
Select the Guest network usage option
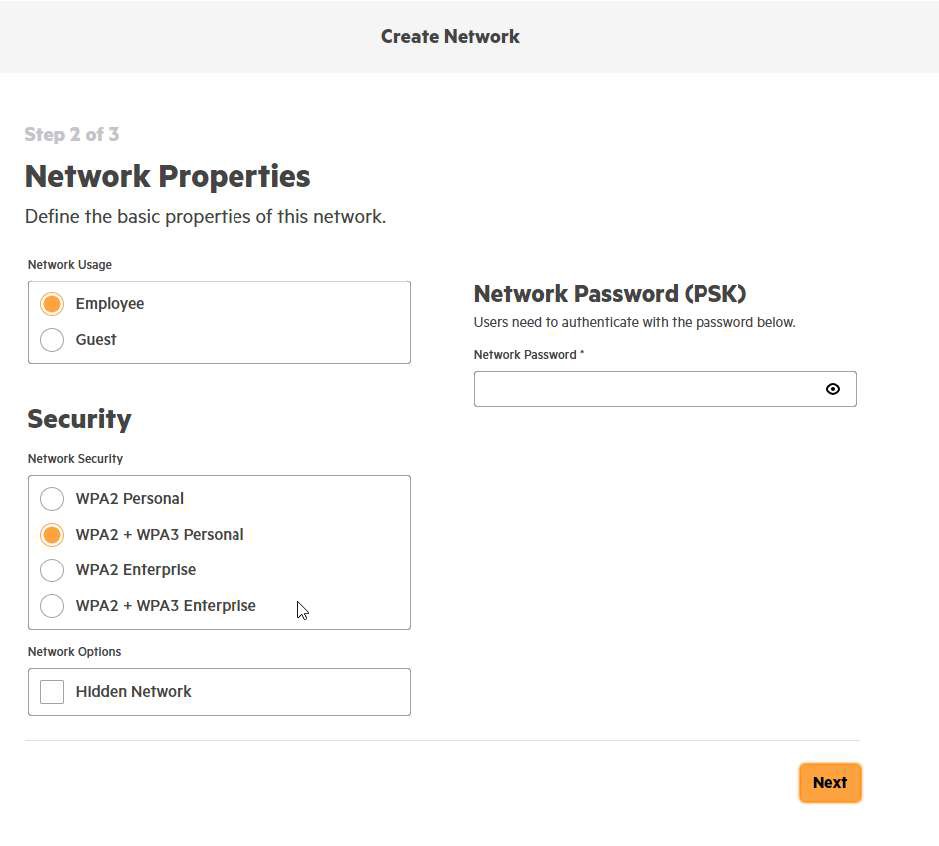(x=52, y=339)
